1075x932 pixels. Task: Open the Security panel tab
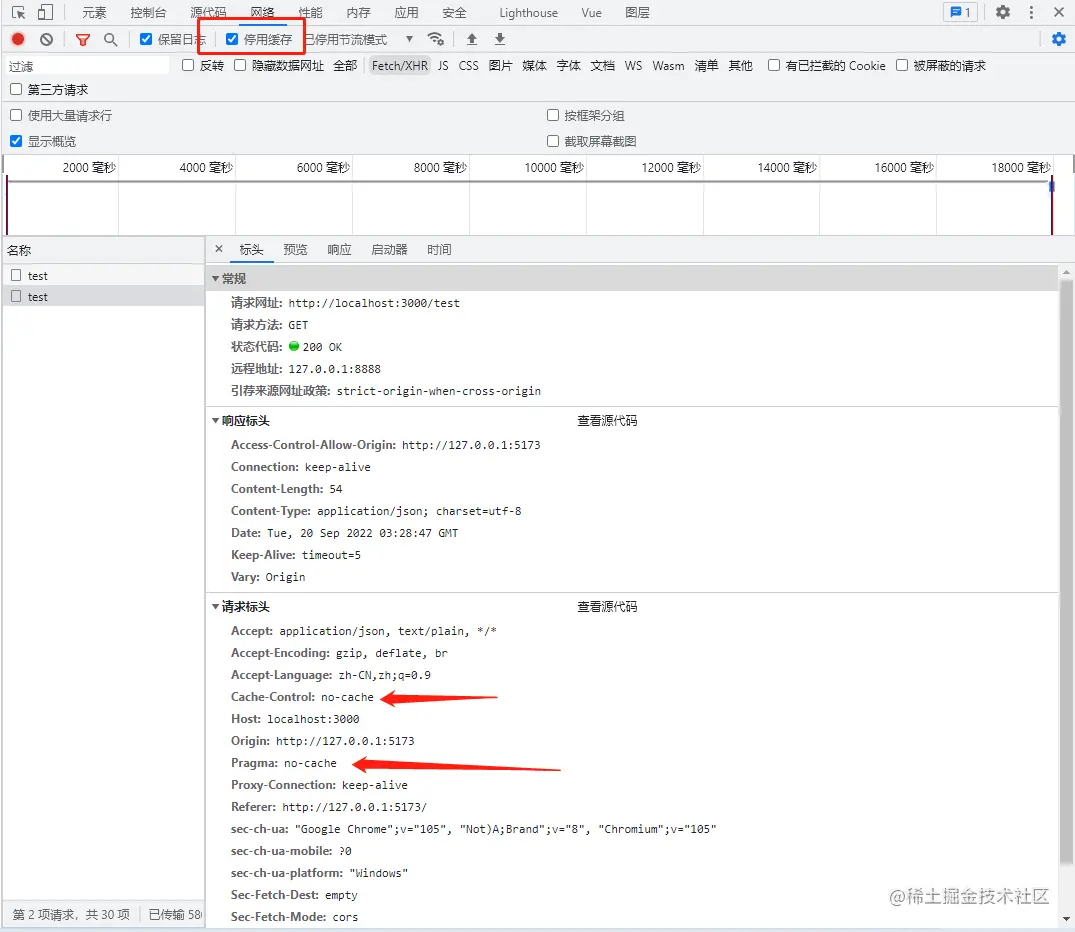click(454, 12)
